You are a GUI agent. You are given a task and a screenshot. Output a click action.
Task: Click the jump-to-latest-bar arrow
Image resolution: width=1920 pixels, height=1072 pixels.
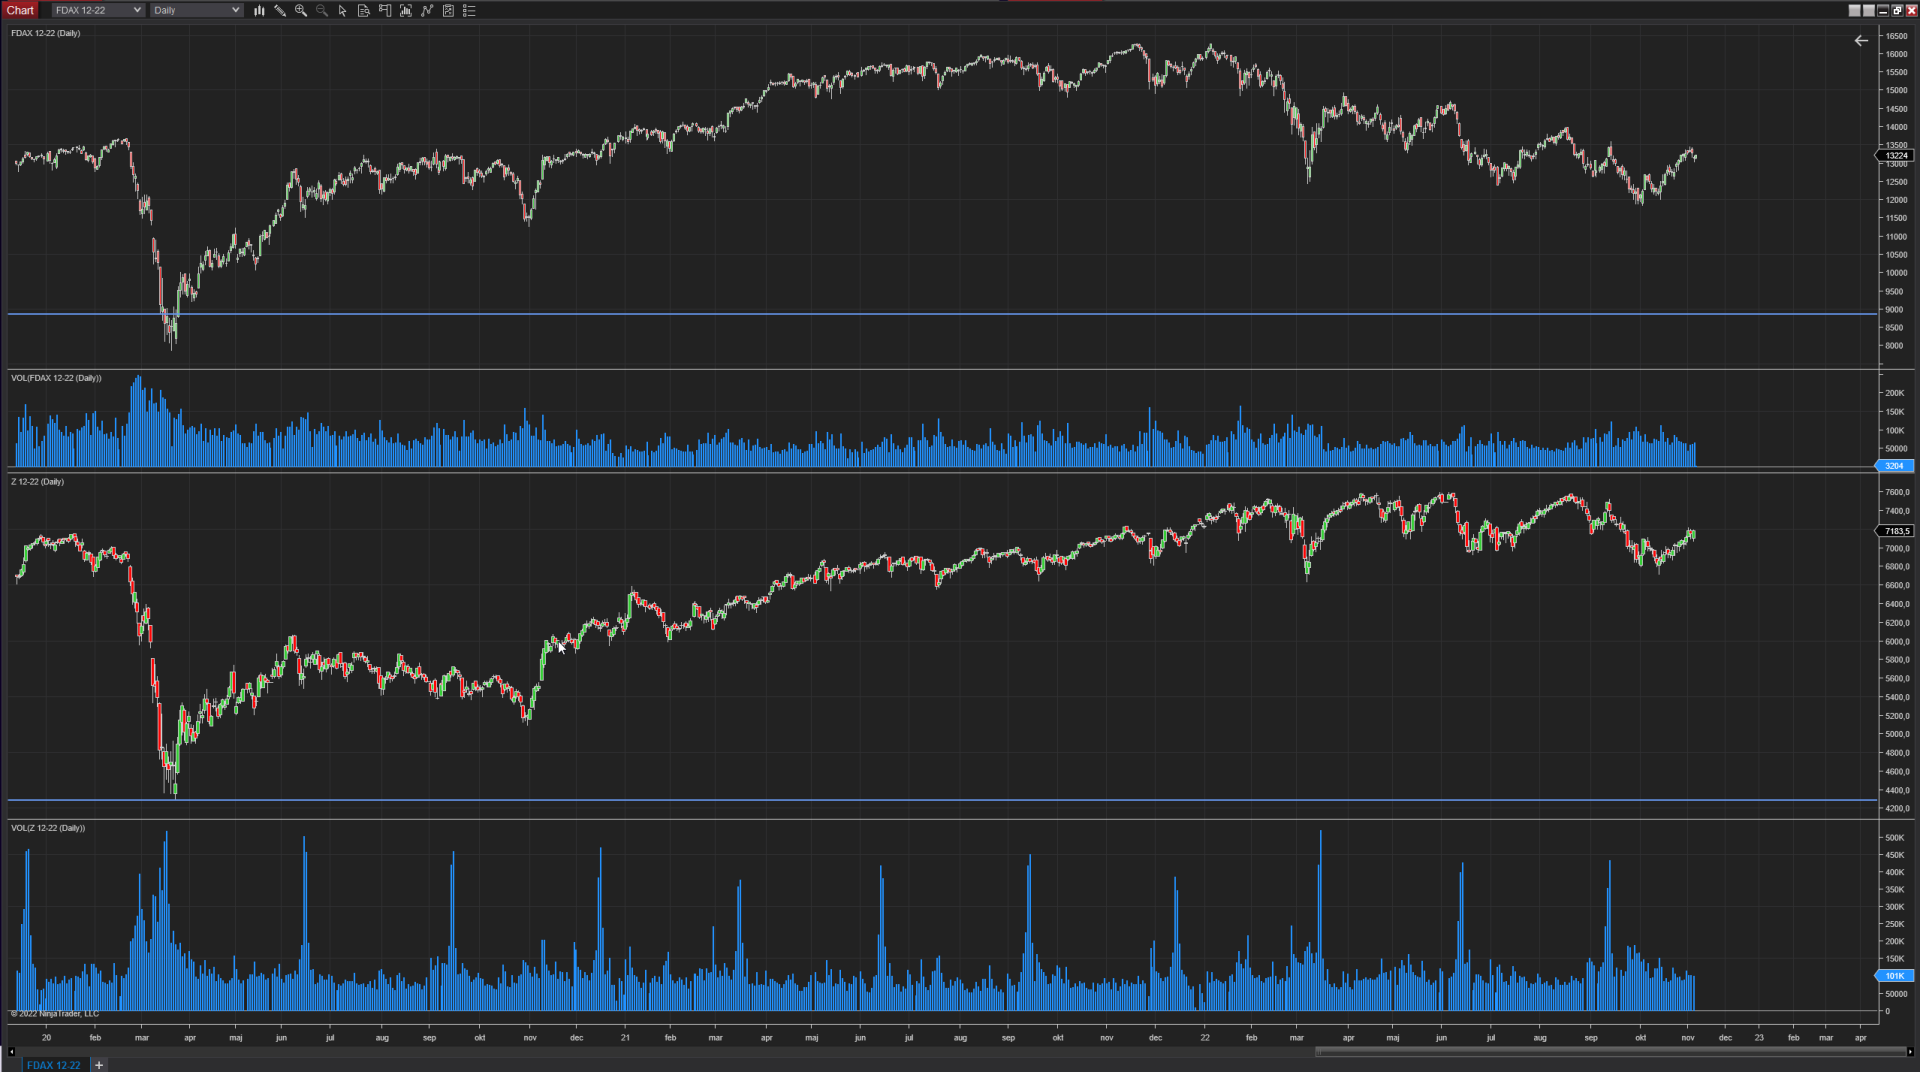tap(1861, 41)
